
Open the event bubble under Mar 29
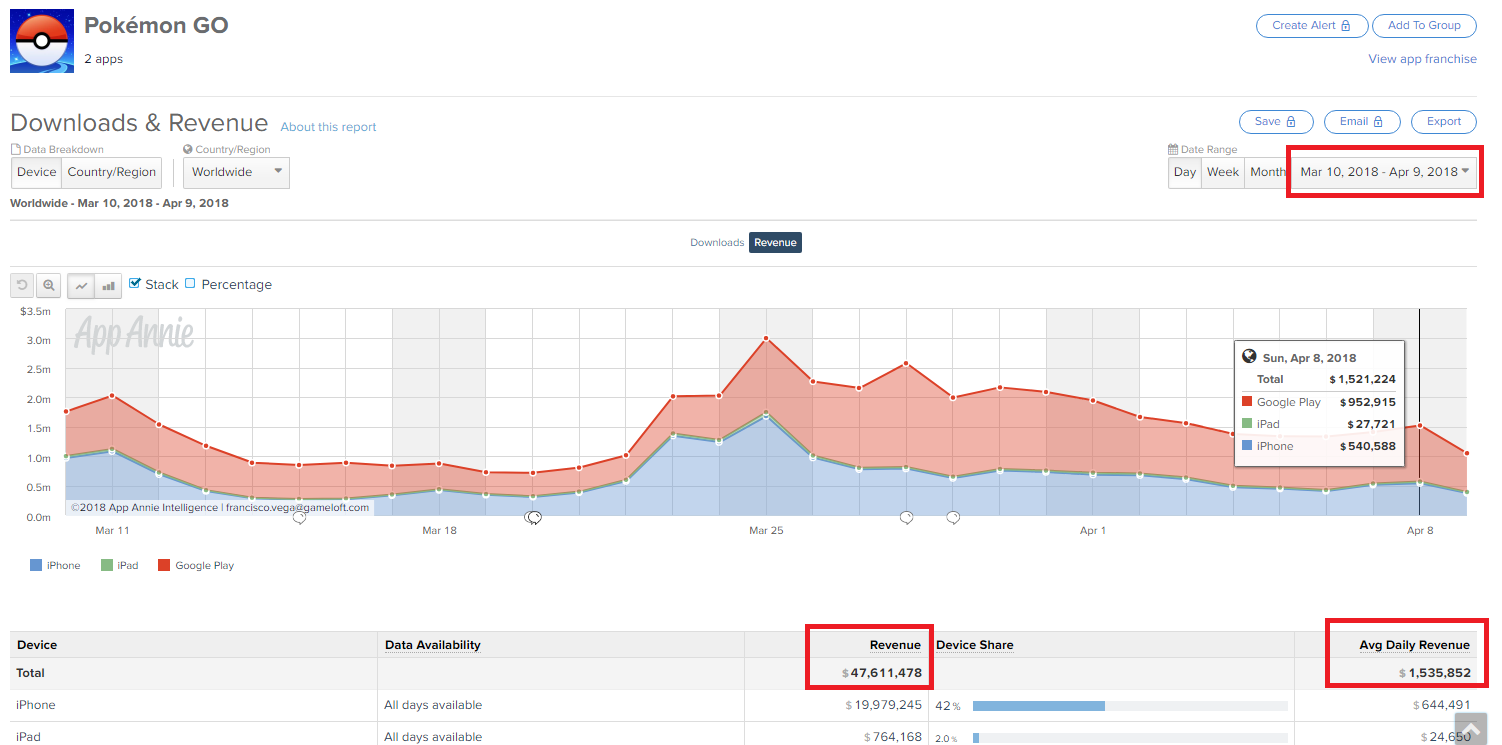(x=953, y=517)
